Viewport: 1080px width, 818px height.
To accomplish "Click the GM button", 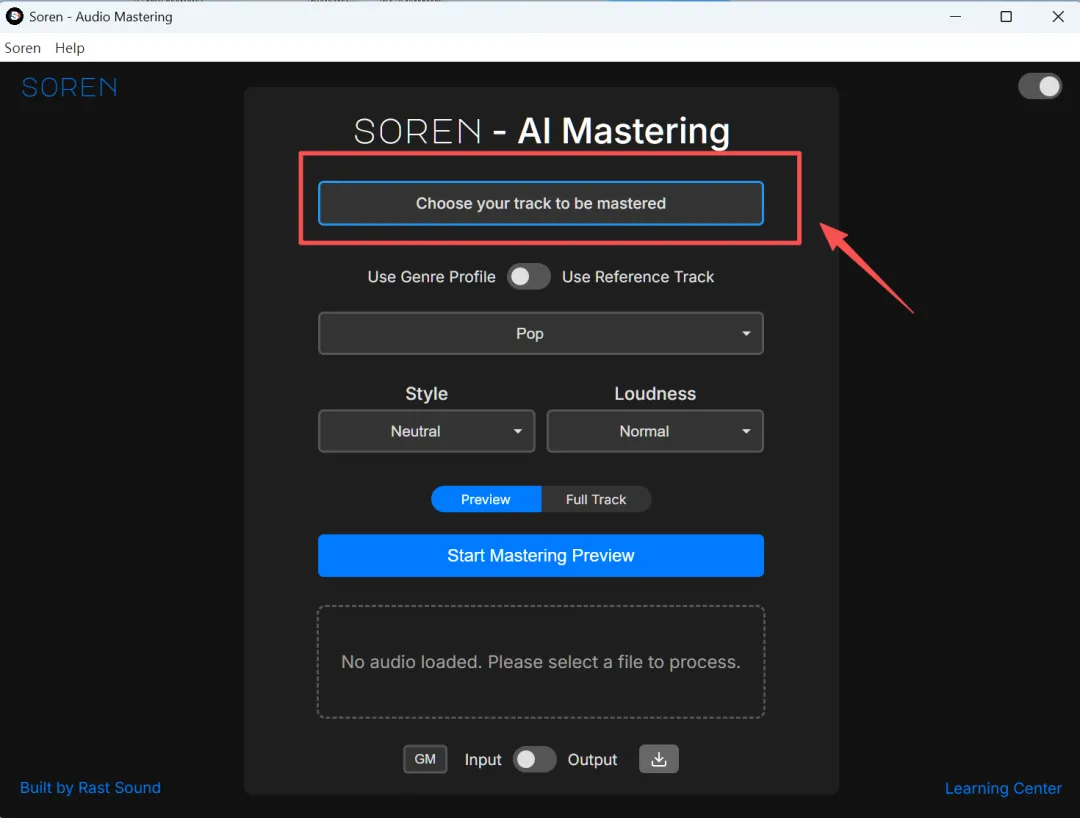I will coord(425,759).
